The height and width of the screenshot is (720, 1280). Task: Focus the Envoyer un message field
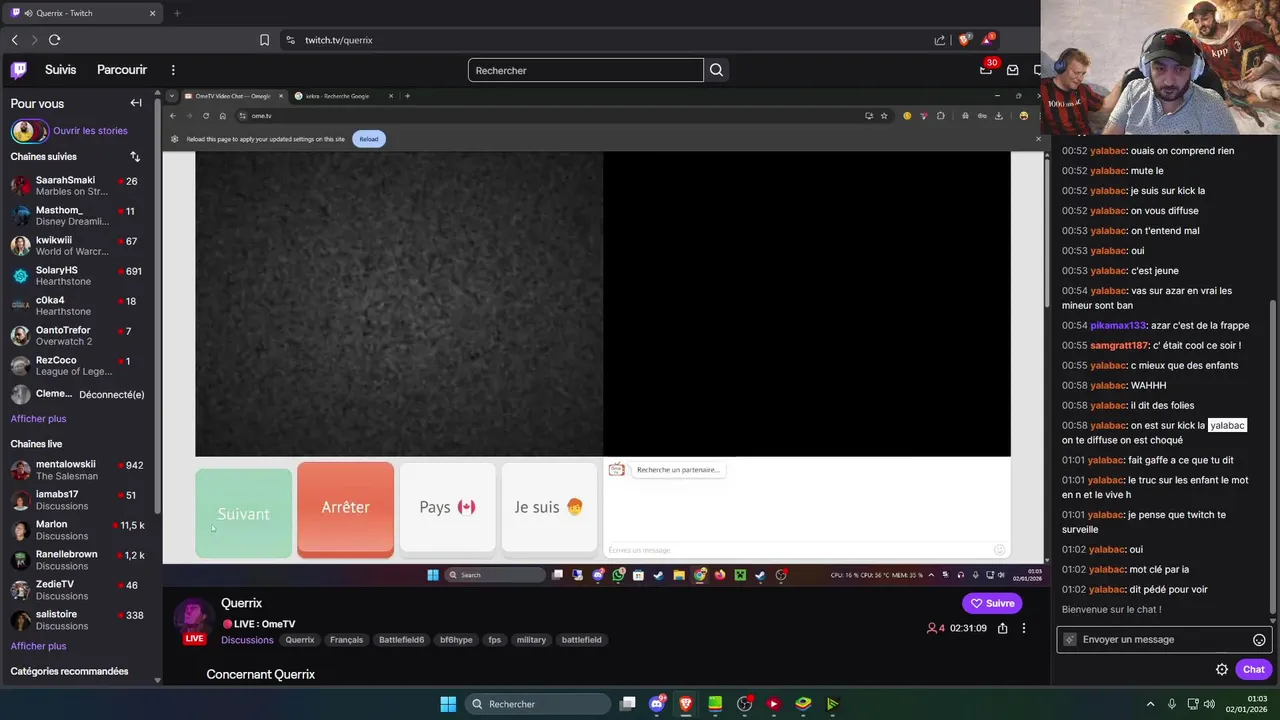[1164, 640]
